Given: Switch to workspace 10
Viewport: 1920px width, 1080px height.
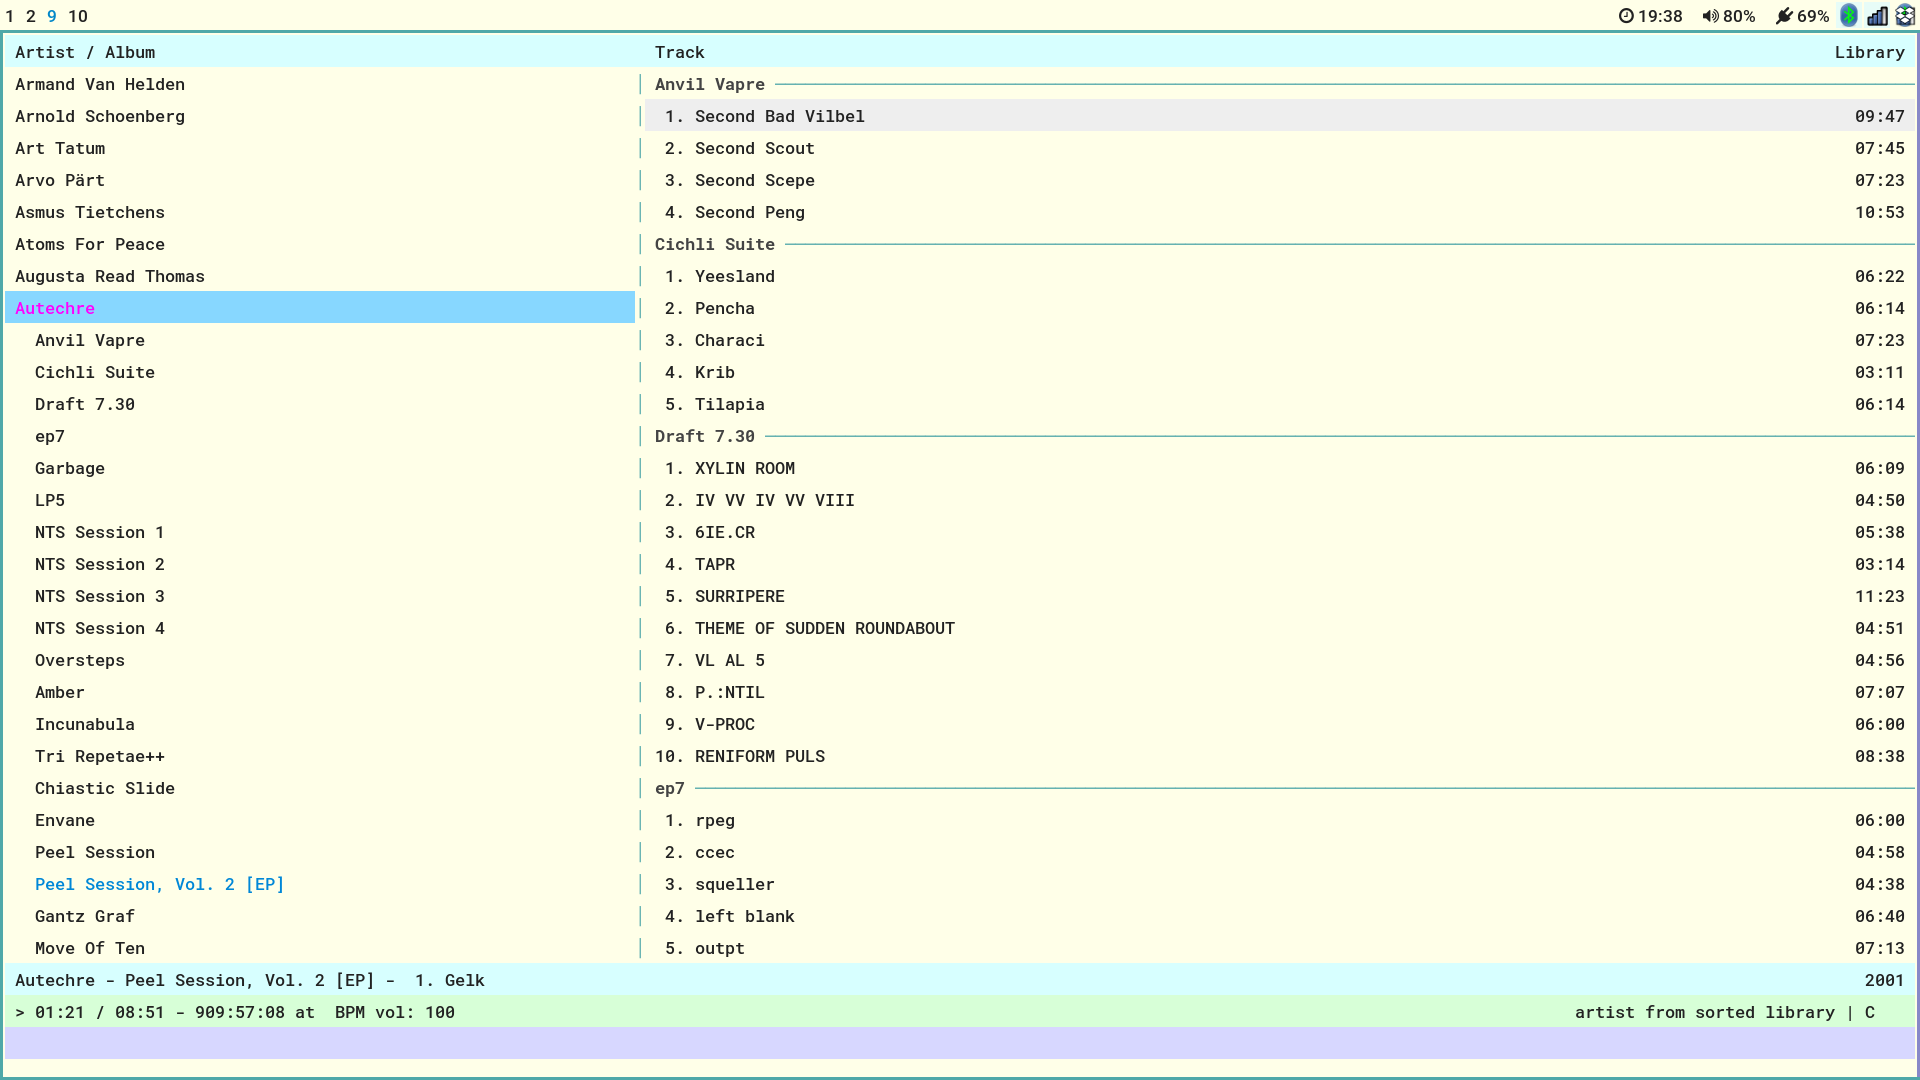Looking at the screenshot, I should (78, 16).
